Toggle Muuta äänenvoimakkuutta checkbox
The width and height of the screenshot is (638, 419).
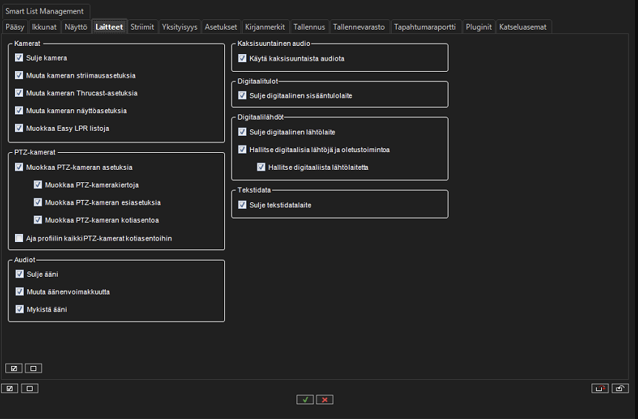20,292
